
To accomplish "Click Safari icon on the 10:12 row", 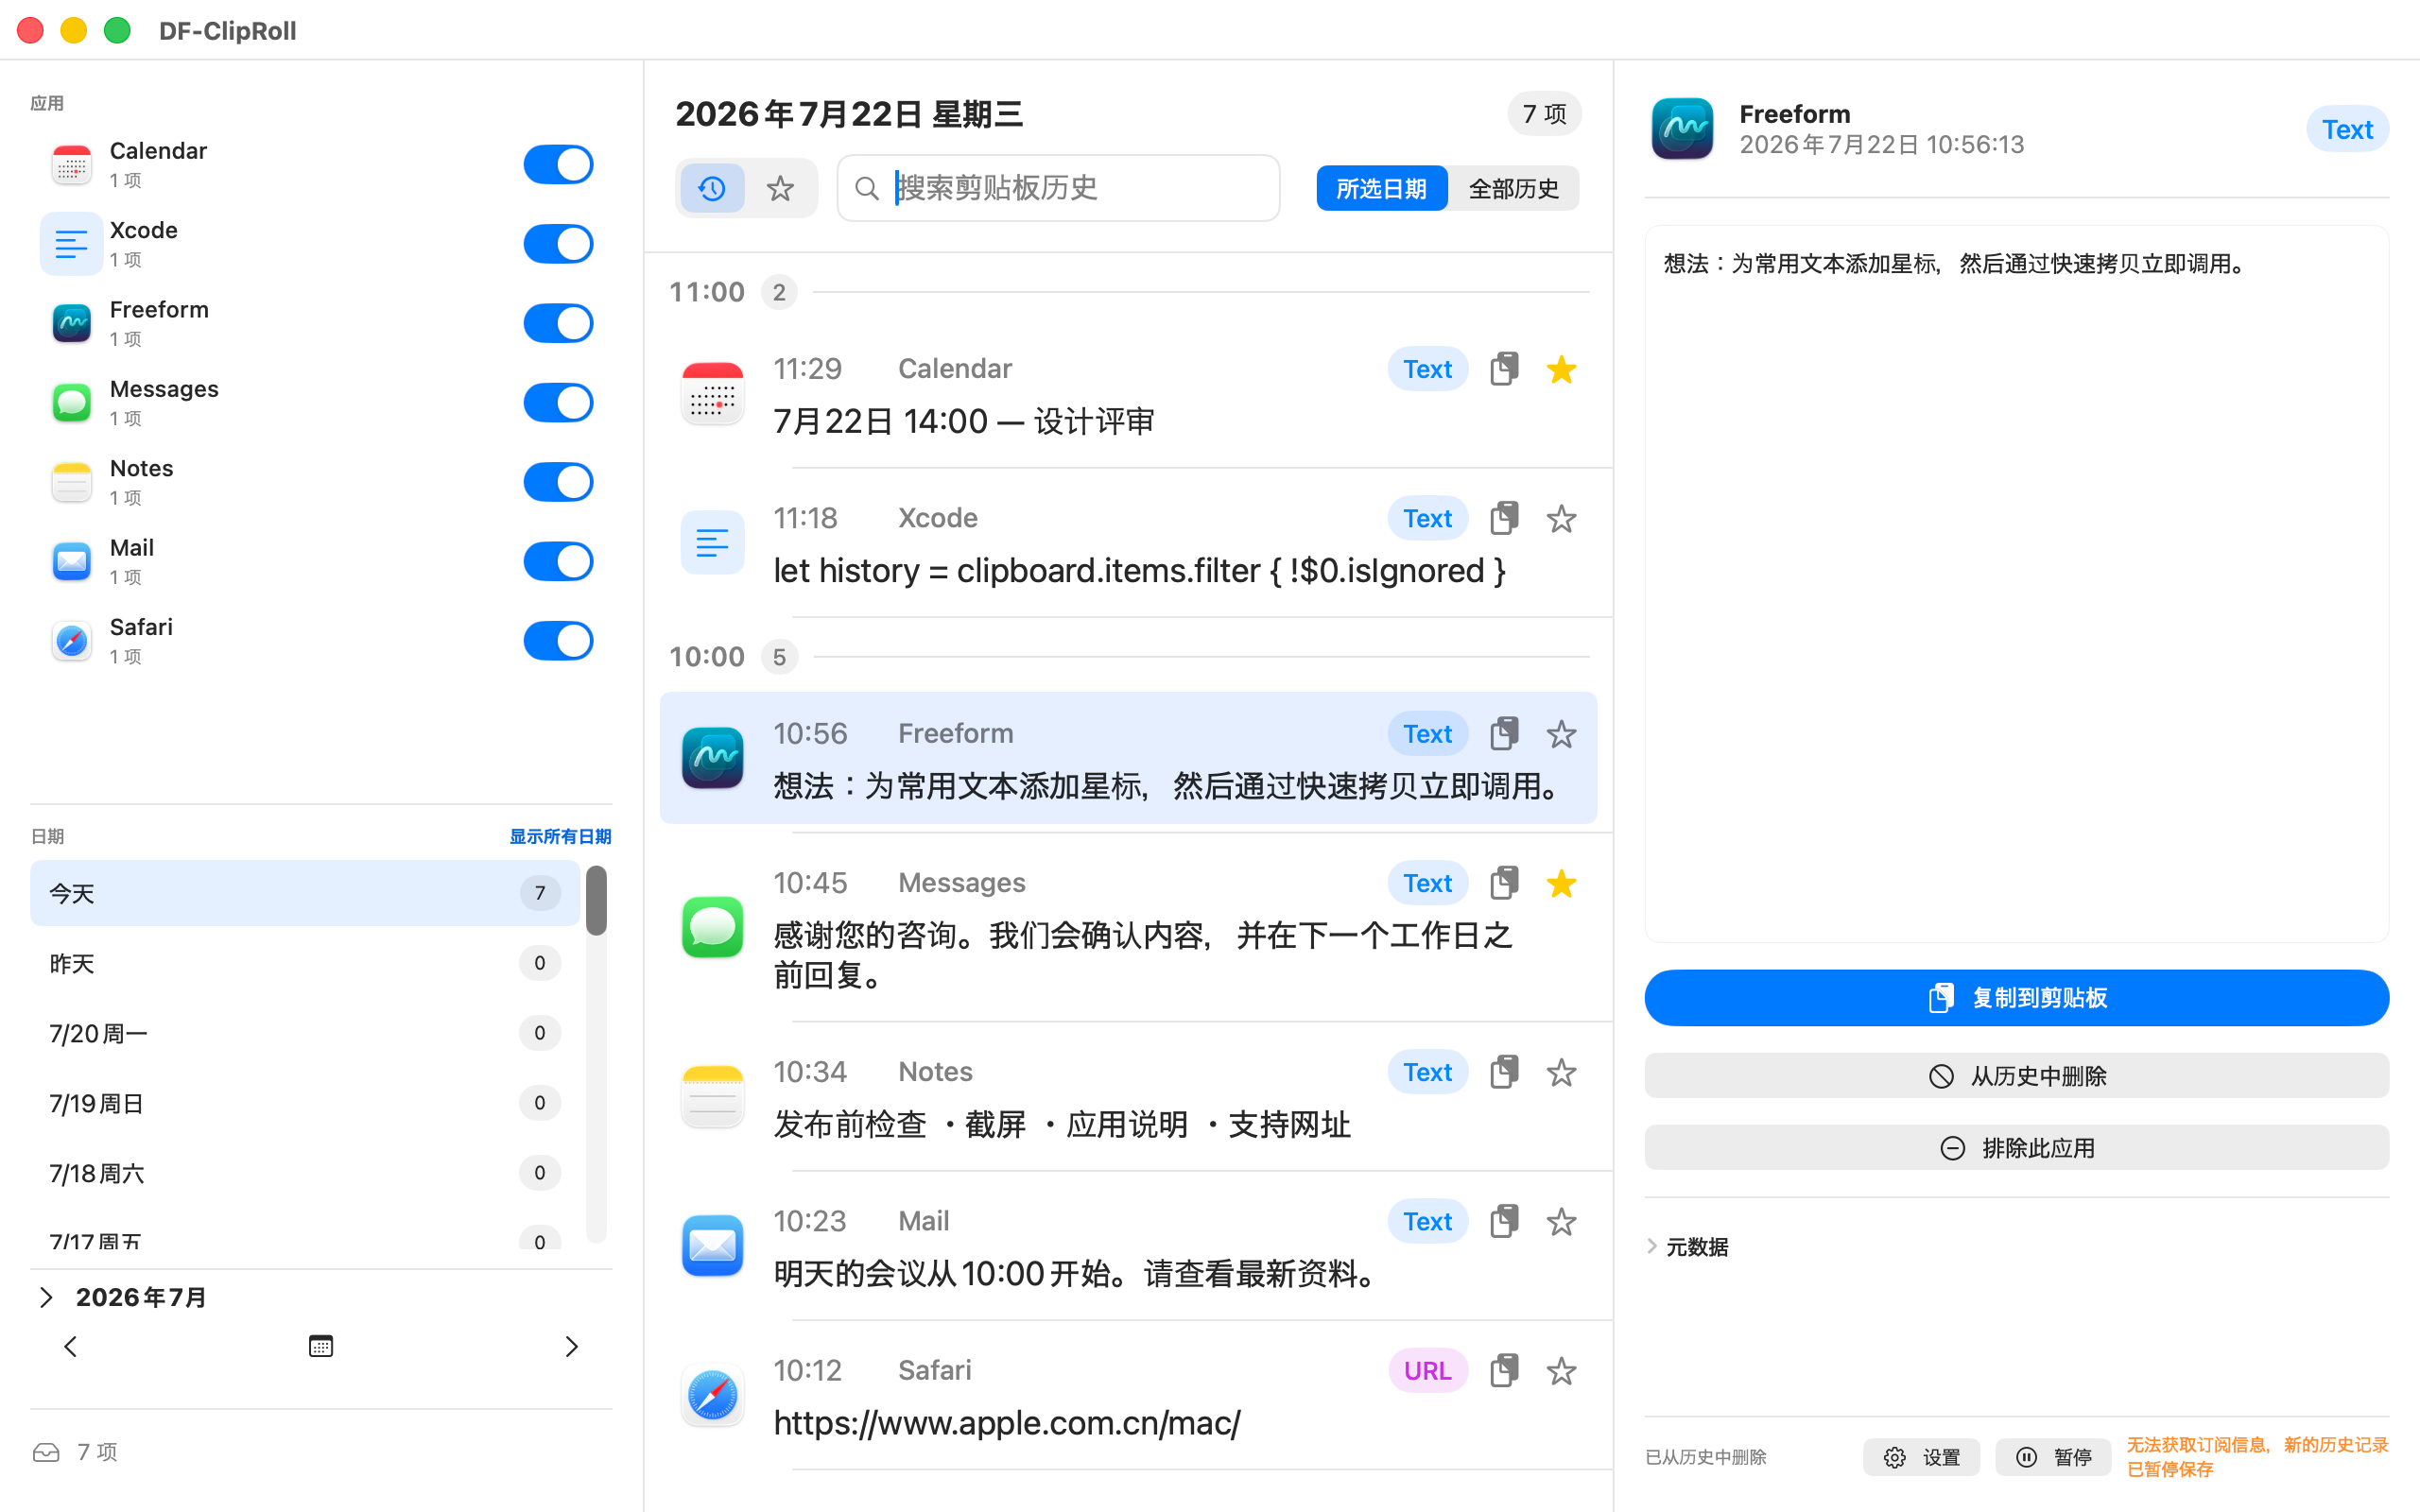I will pyautogui.click(x=712, y=1395).
